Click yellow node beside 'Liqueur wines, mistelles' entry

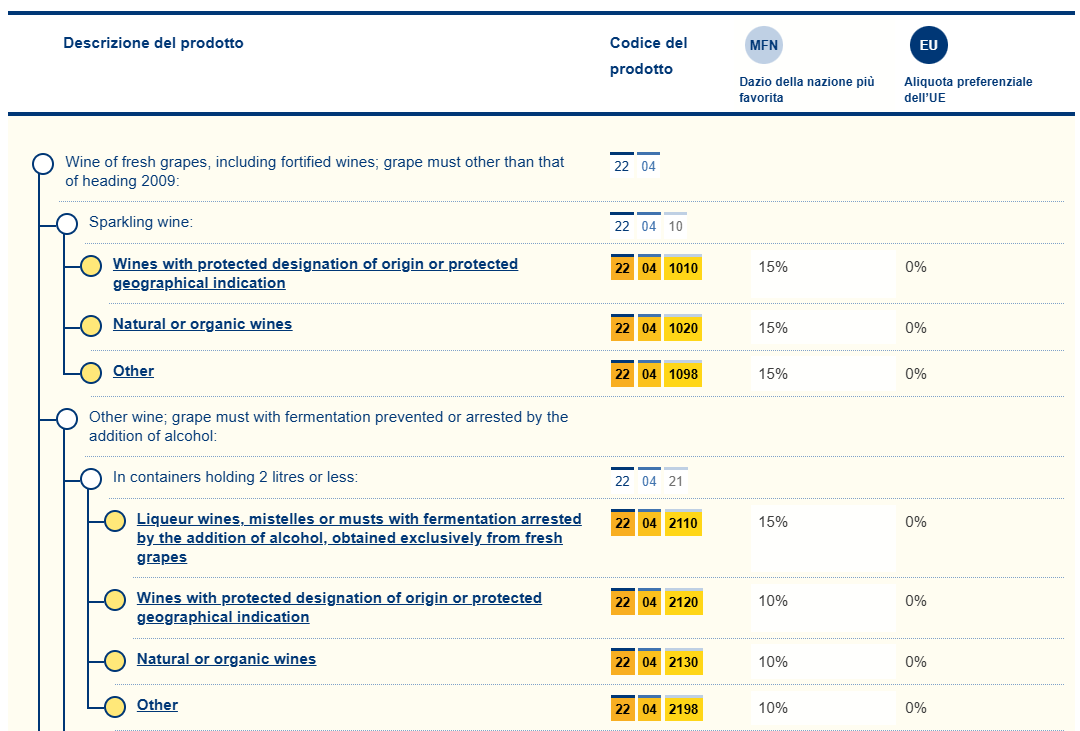click(115, 521)
